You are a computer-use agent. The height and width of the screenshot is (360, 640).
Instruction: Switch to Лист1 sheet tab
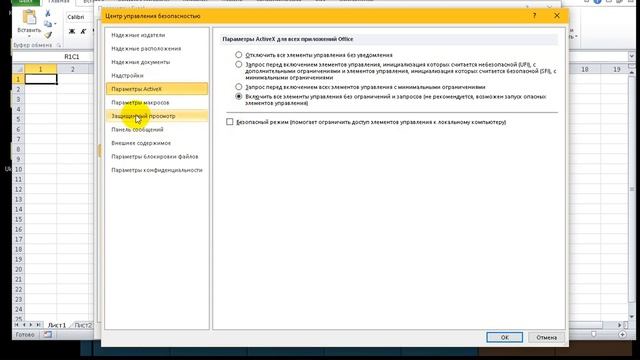(57, 325)
